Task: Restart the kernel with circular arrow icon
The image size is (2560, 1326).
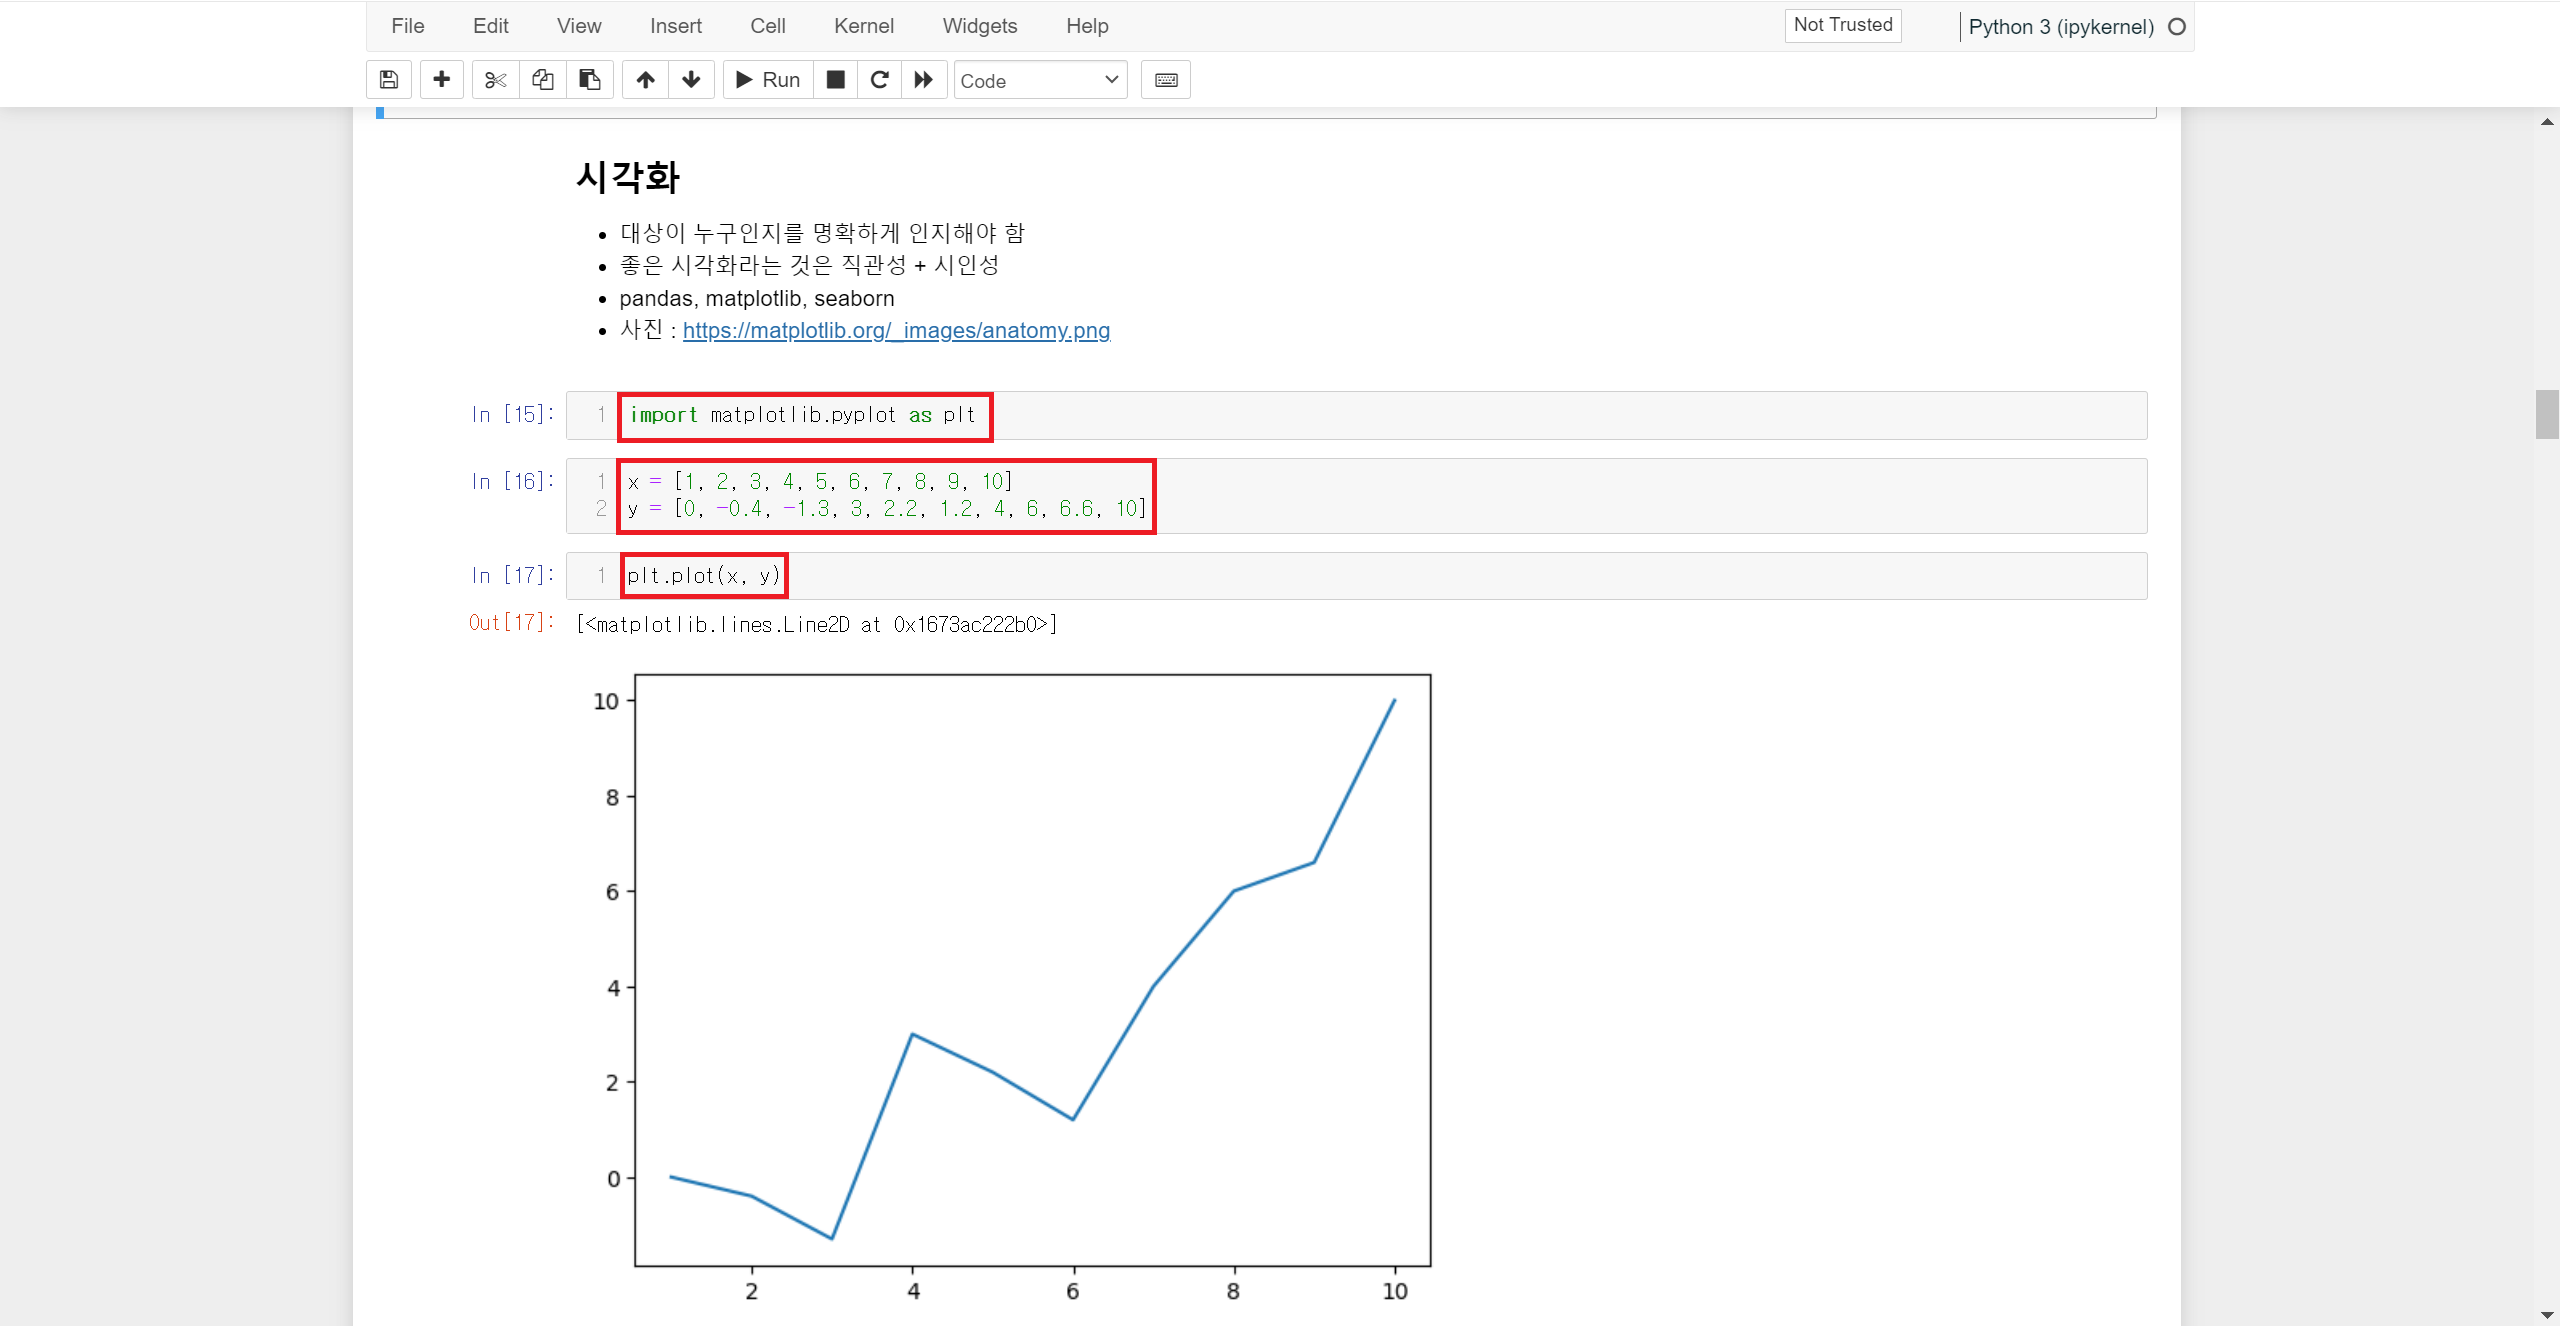Action: (879, 80)
